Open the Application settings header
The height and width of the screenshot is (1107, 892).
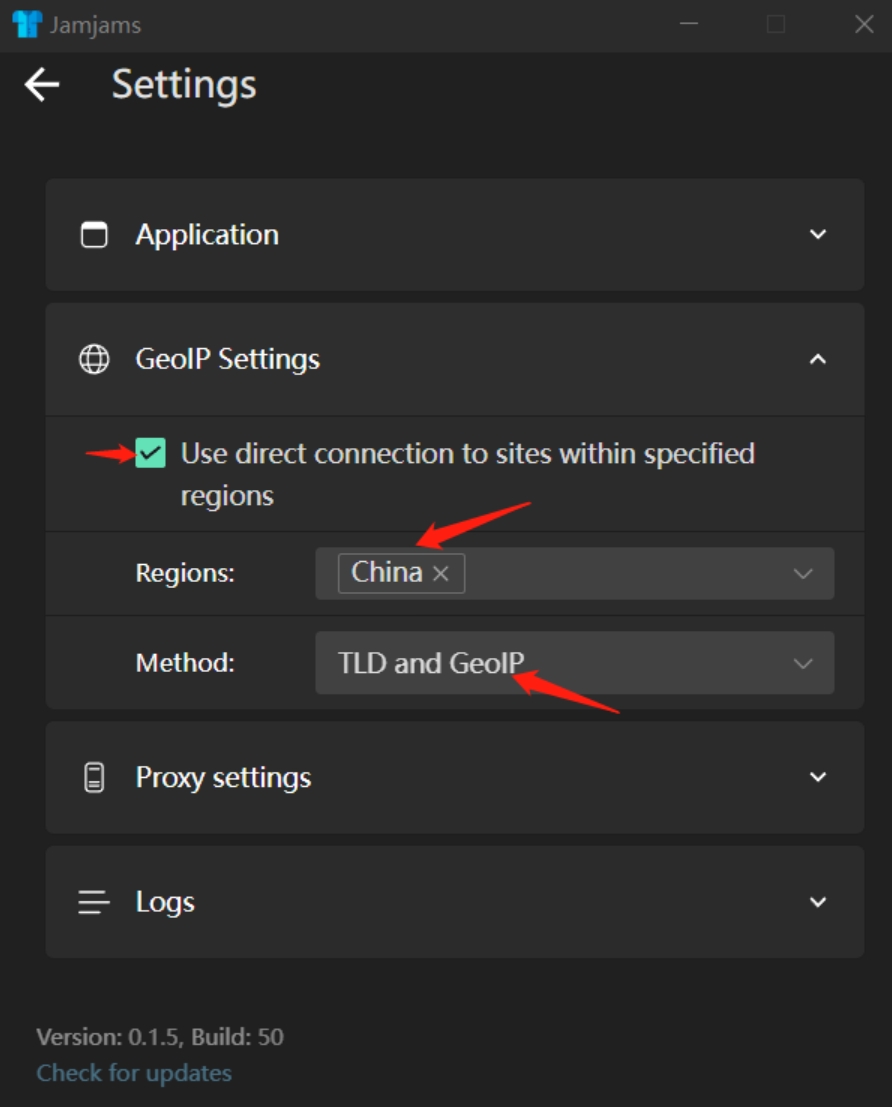pos(455,234)
